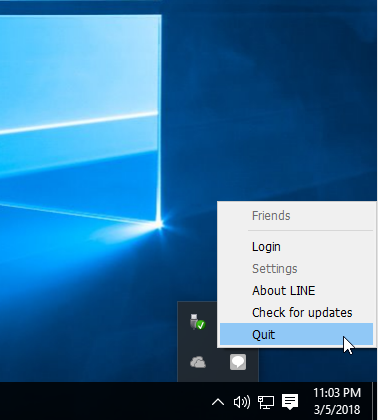Click the taskbar clock showing 11:03 PM

pyautogui.click(x=337, y=393)
